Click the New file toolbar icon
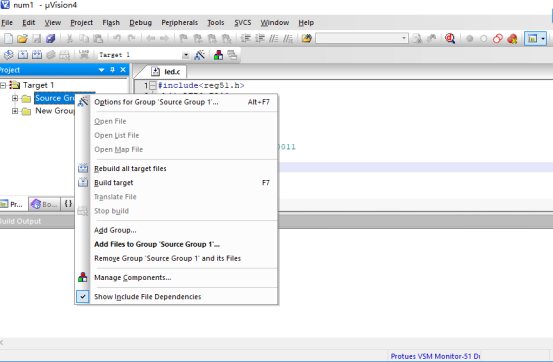 (8, 38)
